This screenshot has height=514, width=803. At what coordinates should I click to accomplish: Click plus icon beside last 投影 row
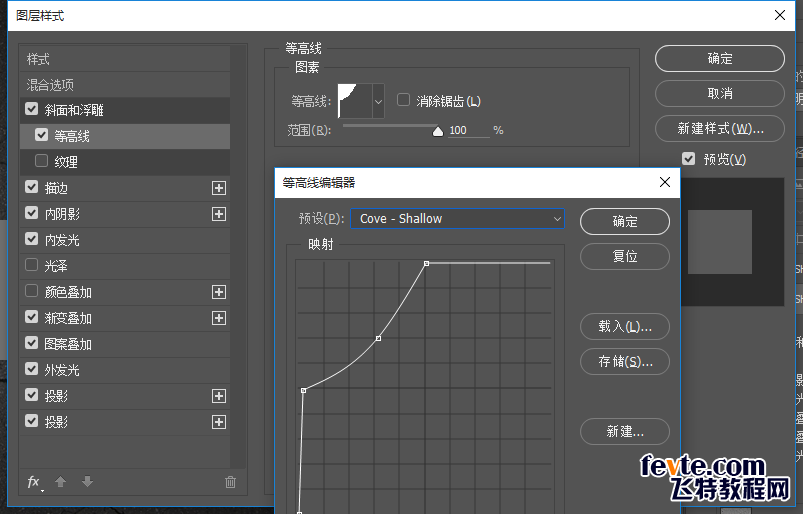219,422
